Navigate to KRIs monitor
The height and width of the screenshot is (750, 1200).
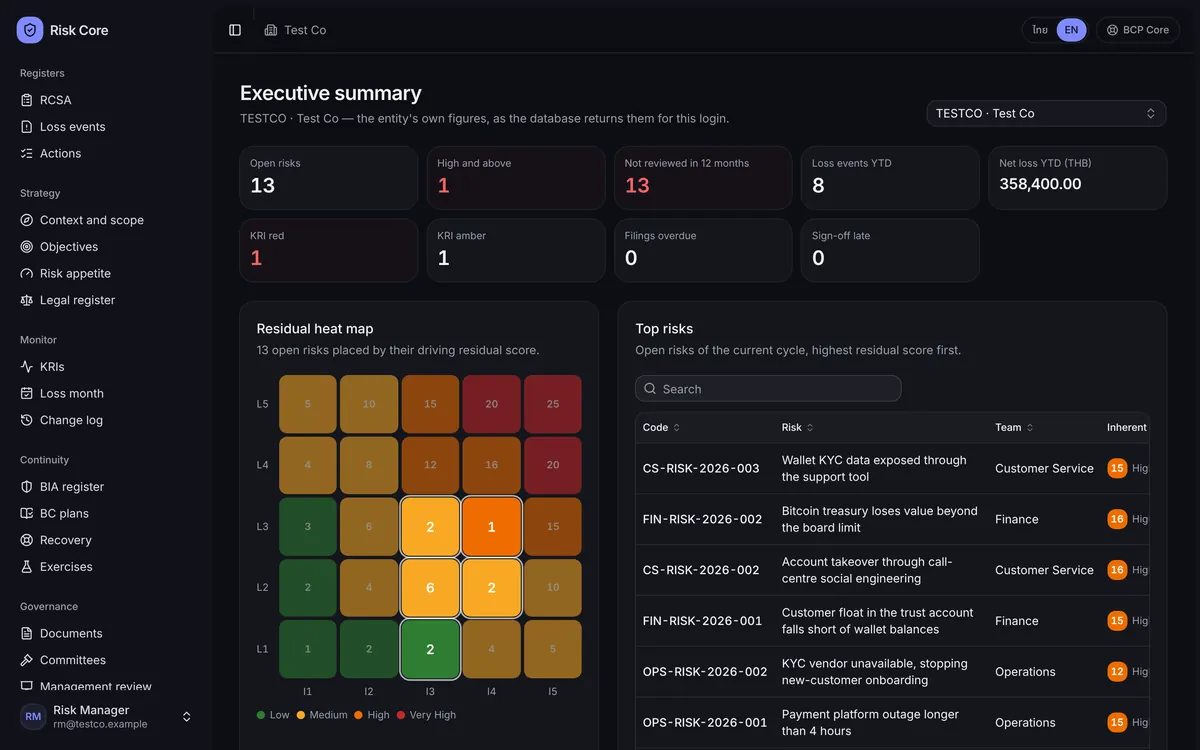pos(106,367)
